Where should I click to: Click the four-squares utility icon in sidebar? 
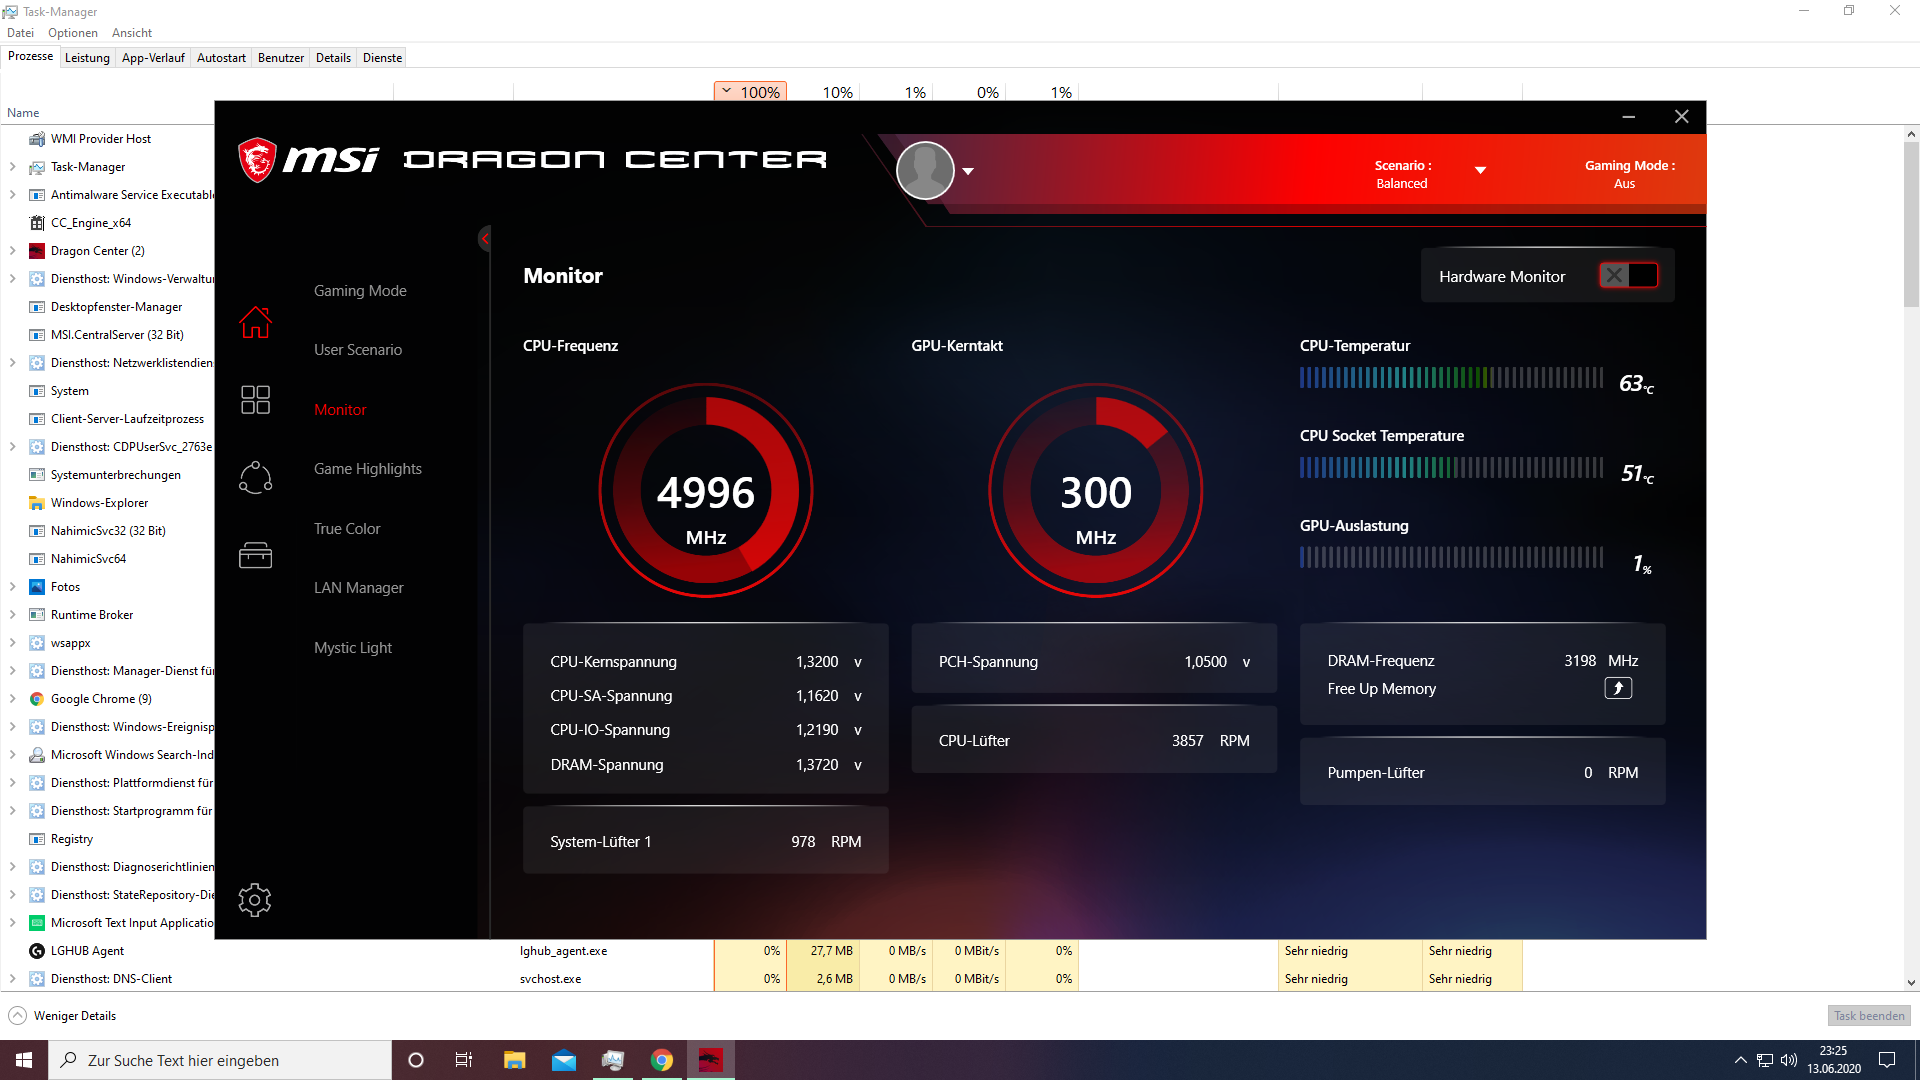click(x=255, y=399)
